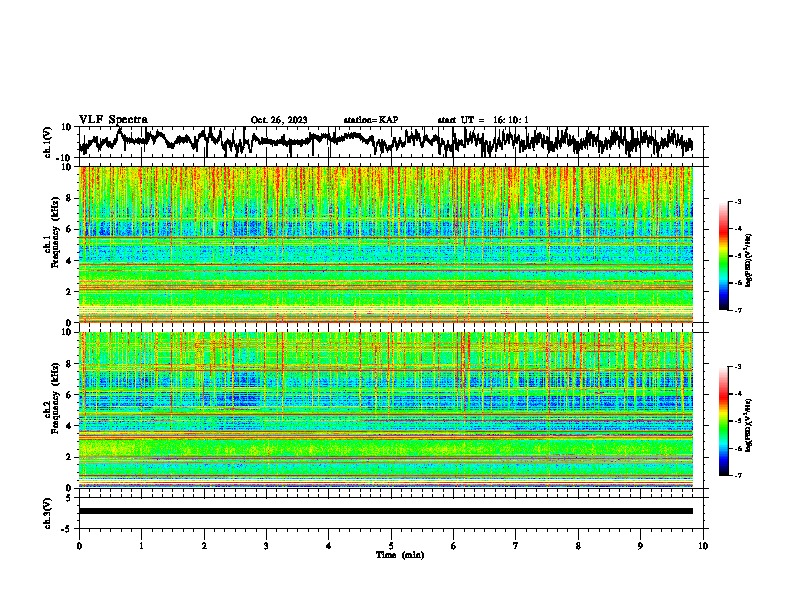Click the ch.1 spectrogram color scale bar

724,256
